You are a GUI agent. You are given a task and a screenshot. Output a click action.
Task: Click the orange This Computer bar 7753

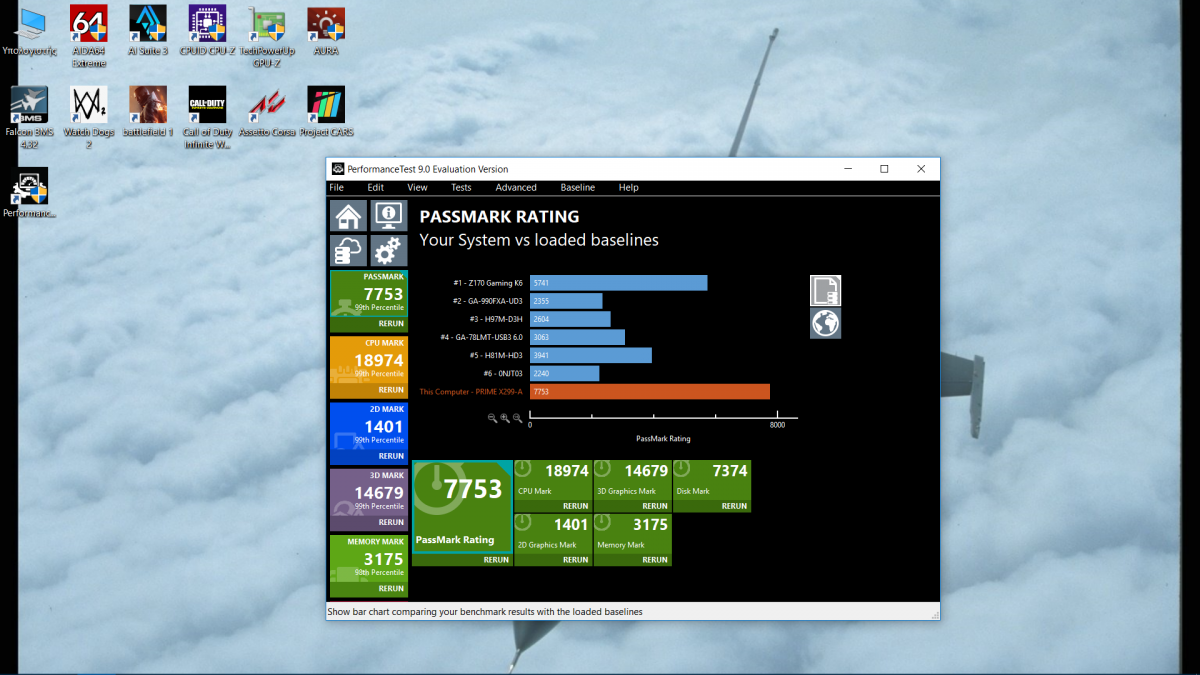coord(650,392)
